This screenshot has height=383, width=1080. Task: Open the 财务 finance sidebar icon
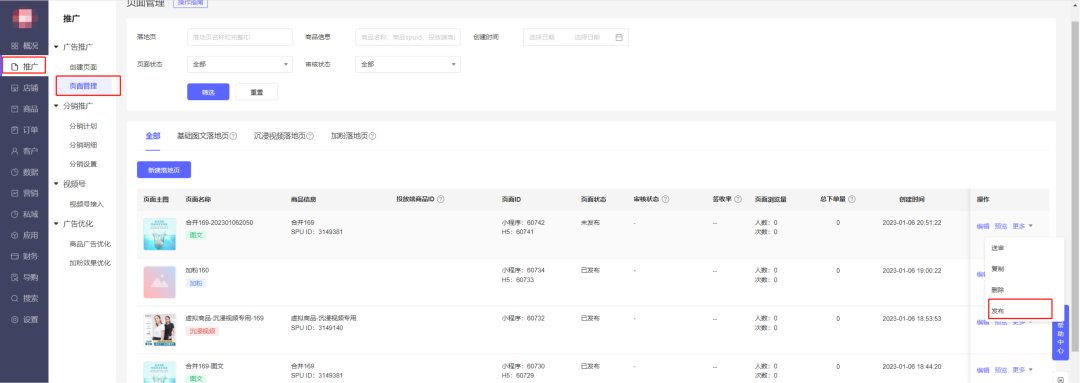click(15, 256)
